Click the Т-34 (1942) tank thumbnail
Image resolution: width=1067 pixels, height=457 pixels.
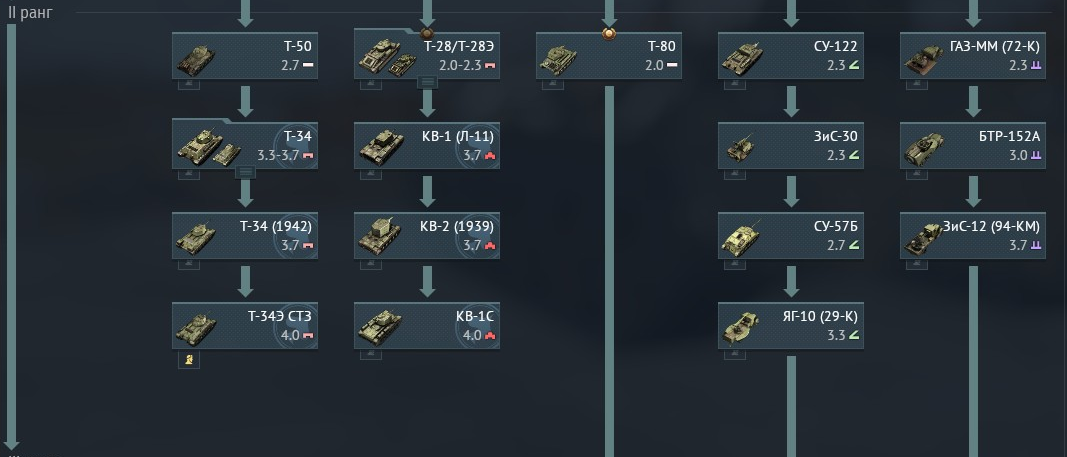tap(196, 237)
